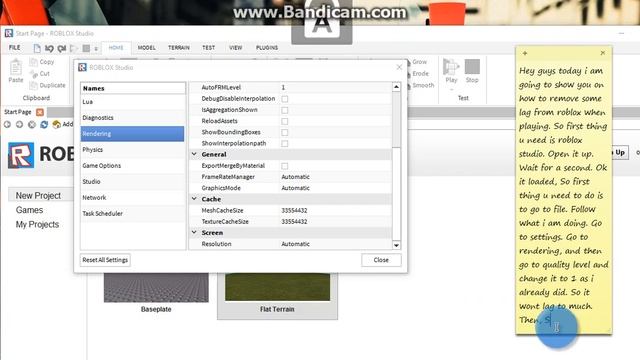Click the refresh icon on Start Page
Viewport: 640px width, 360px height.
[44, 124]
